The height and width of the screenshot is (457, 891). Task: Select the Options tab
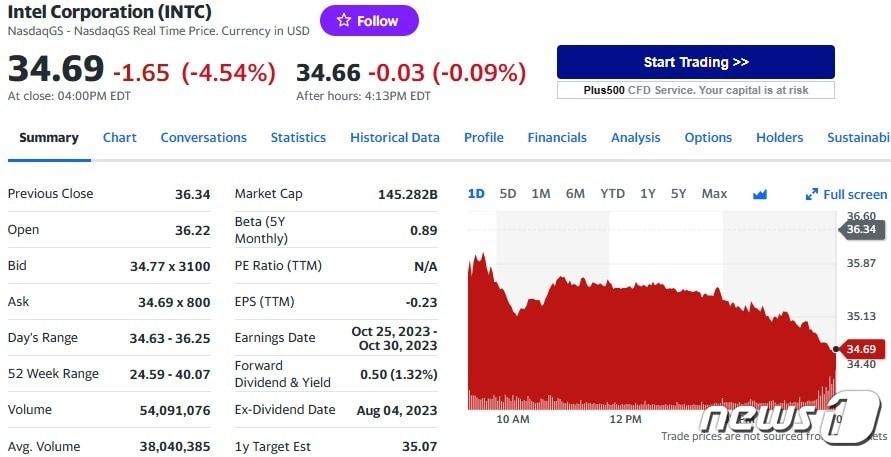pos(708,138)
